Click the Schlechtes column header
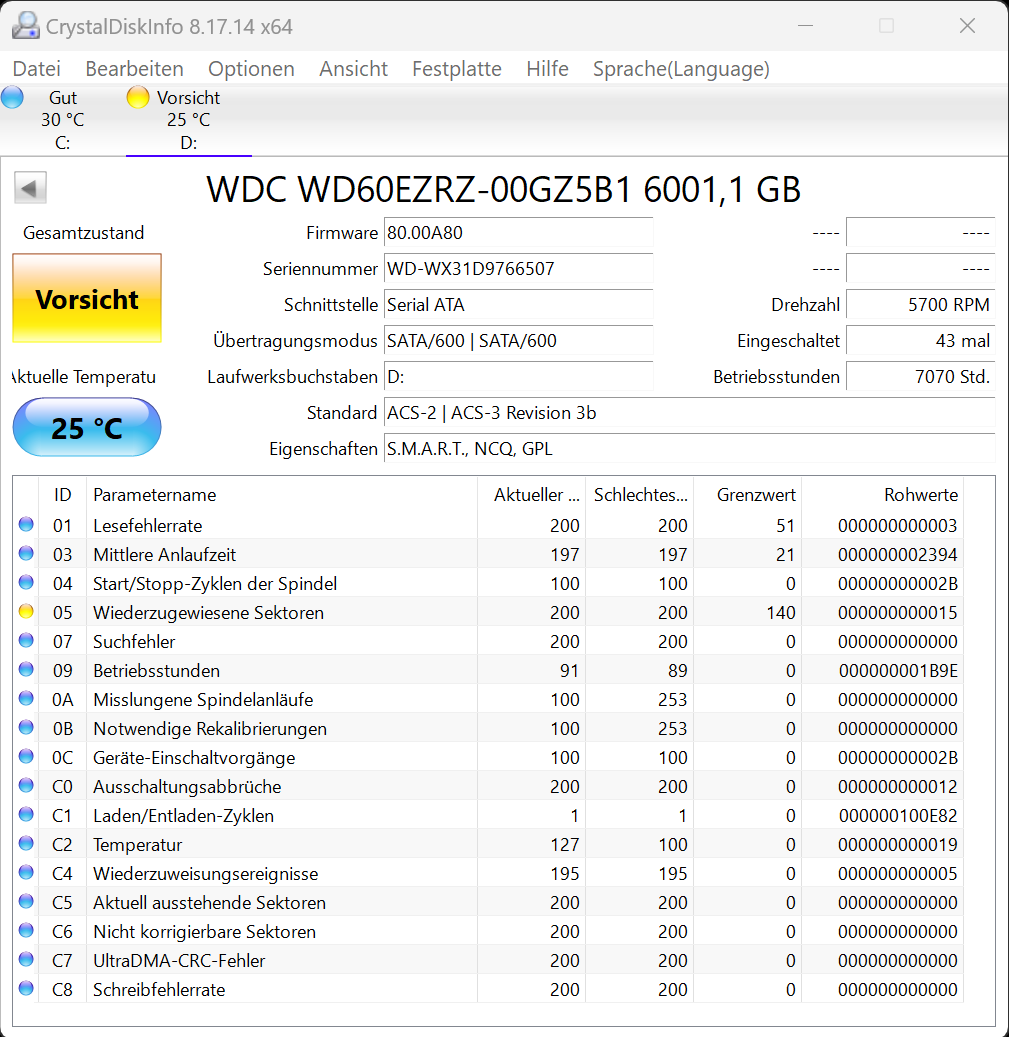The height and width of the screenshot is (1037, 1009). [x=639, y=495]
